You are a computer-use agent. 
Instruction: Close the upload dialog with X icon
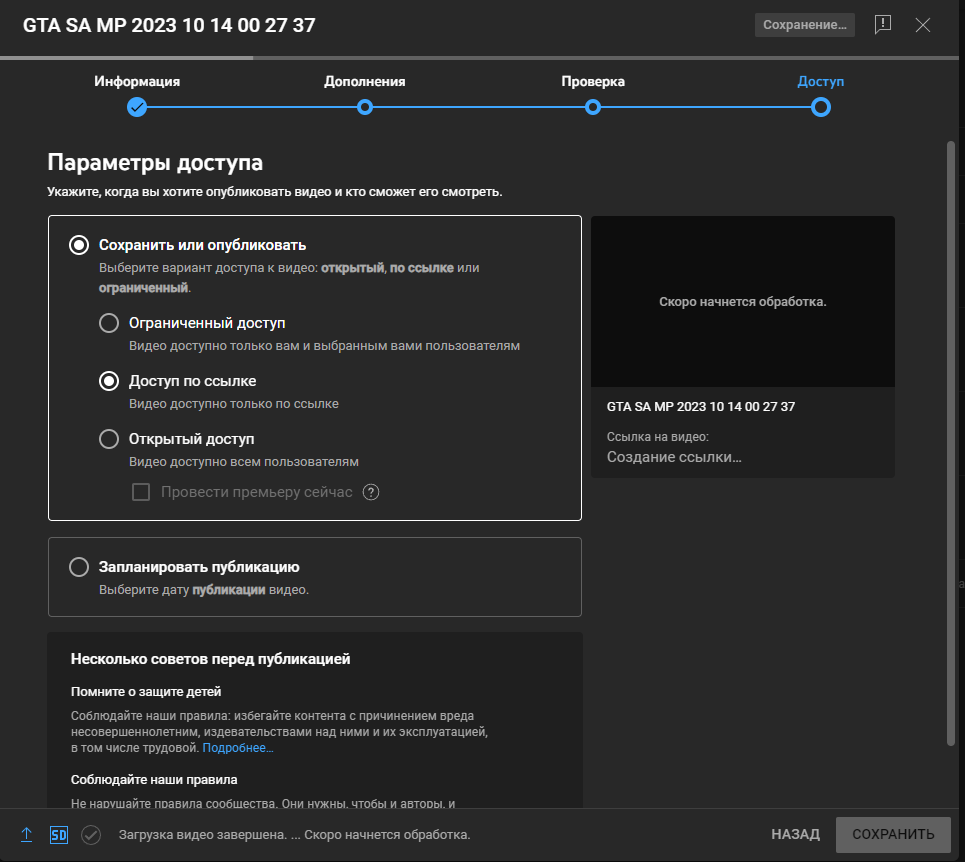pos(923,25)
